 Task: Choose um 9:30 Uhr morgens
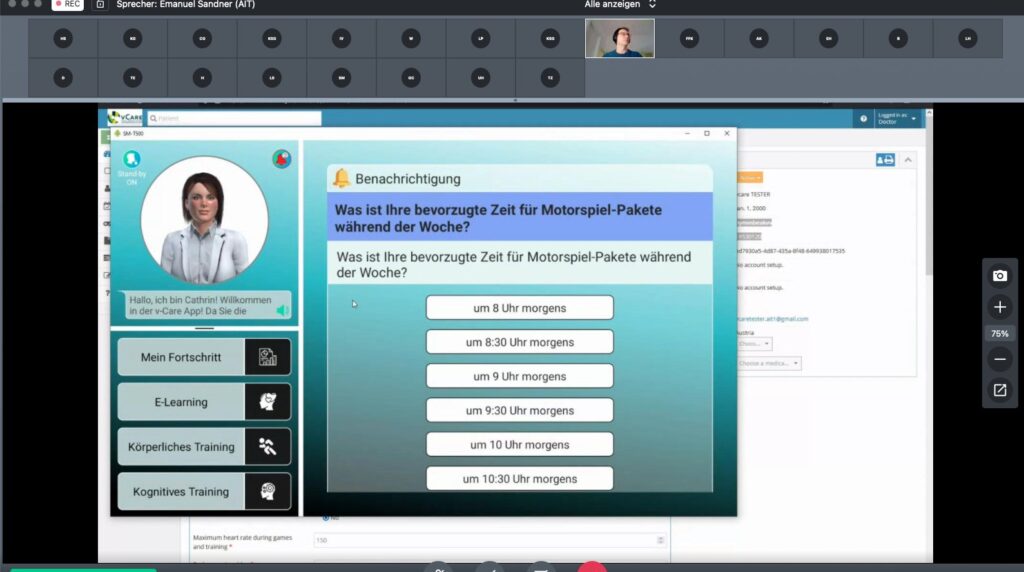point(520,411)
